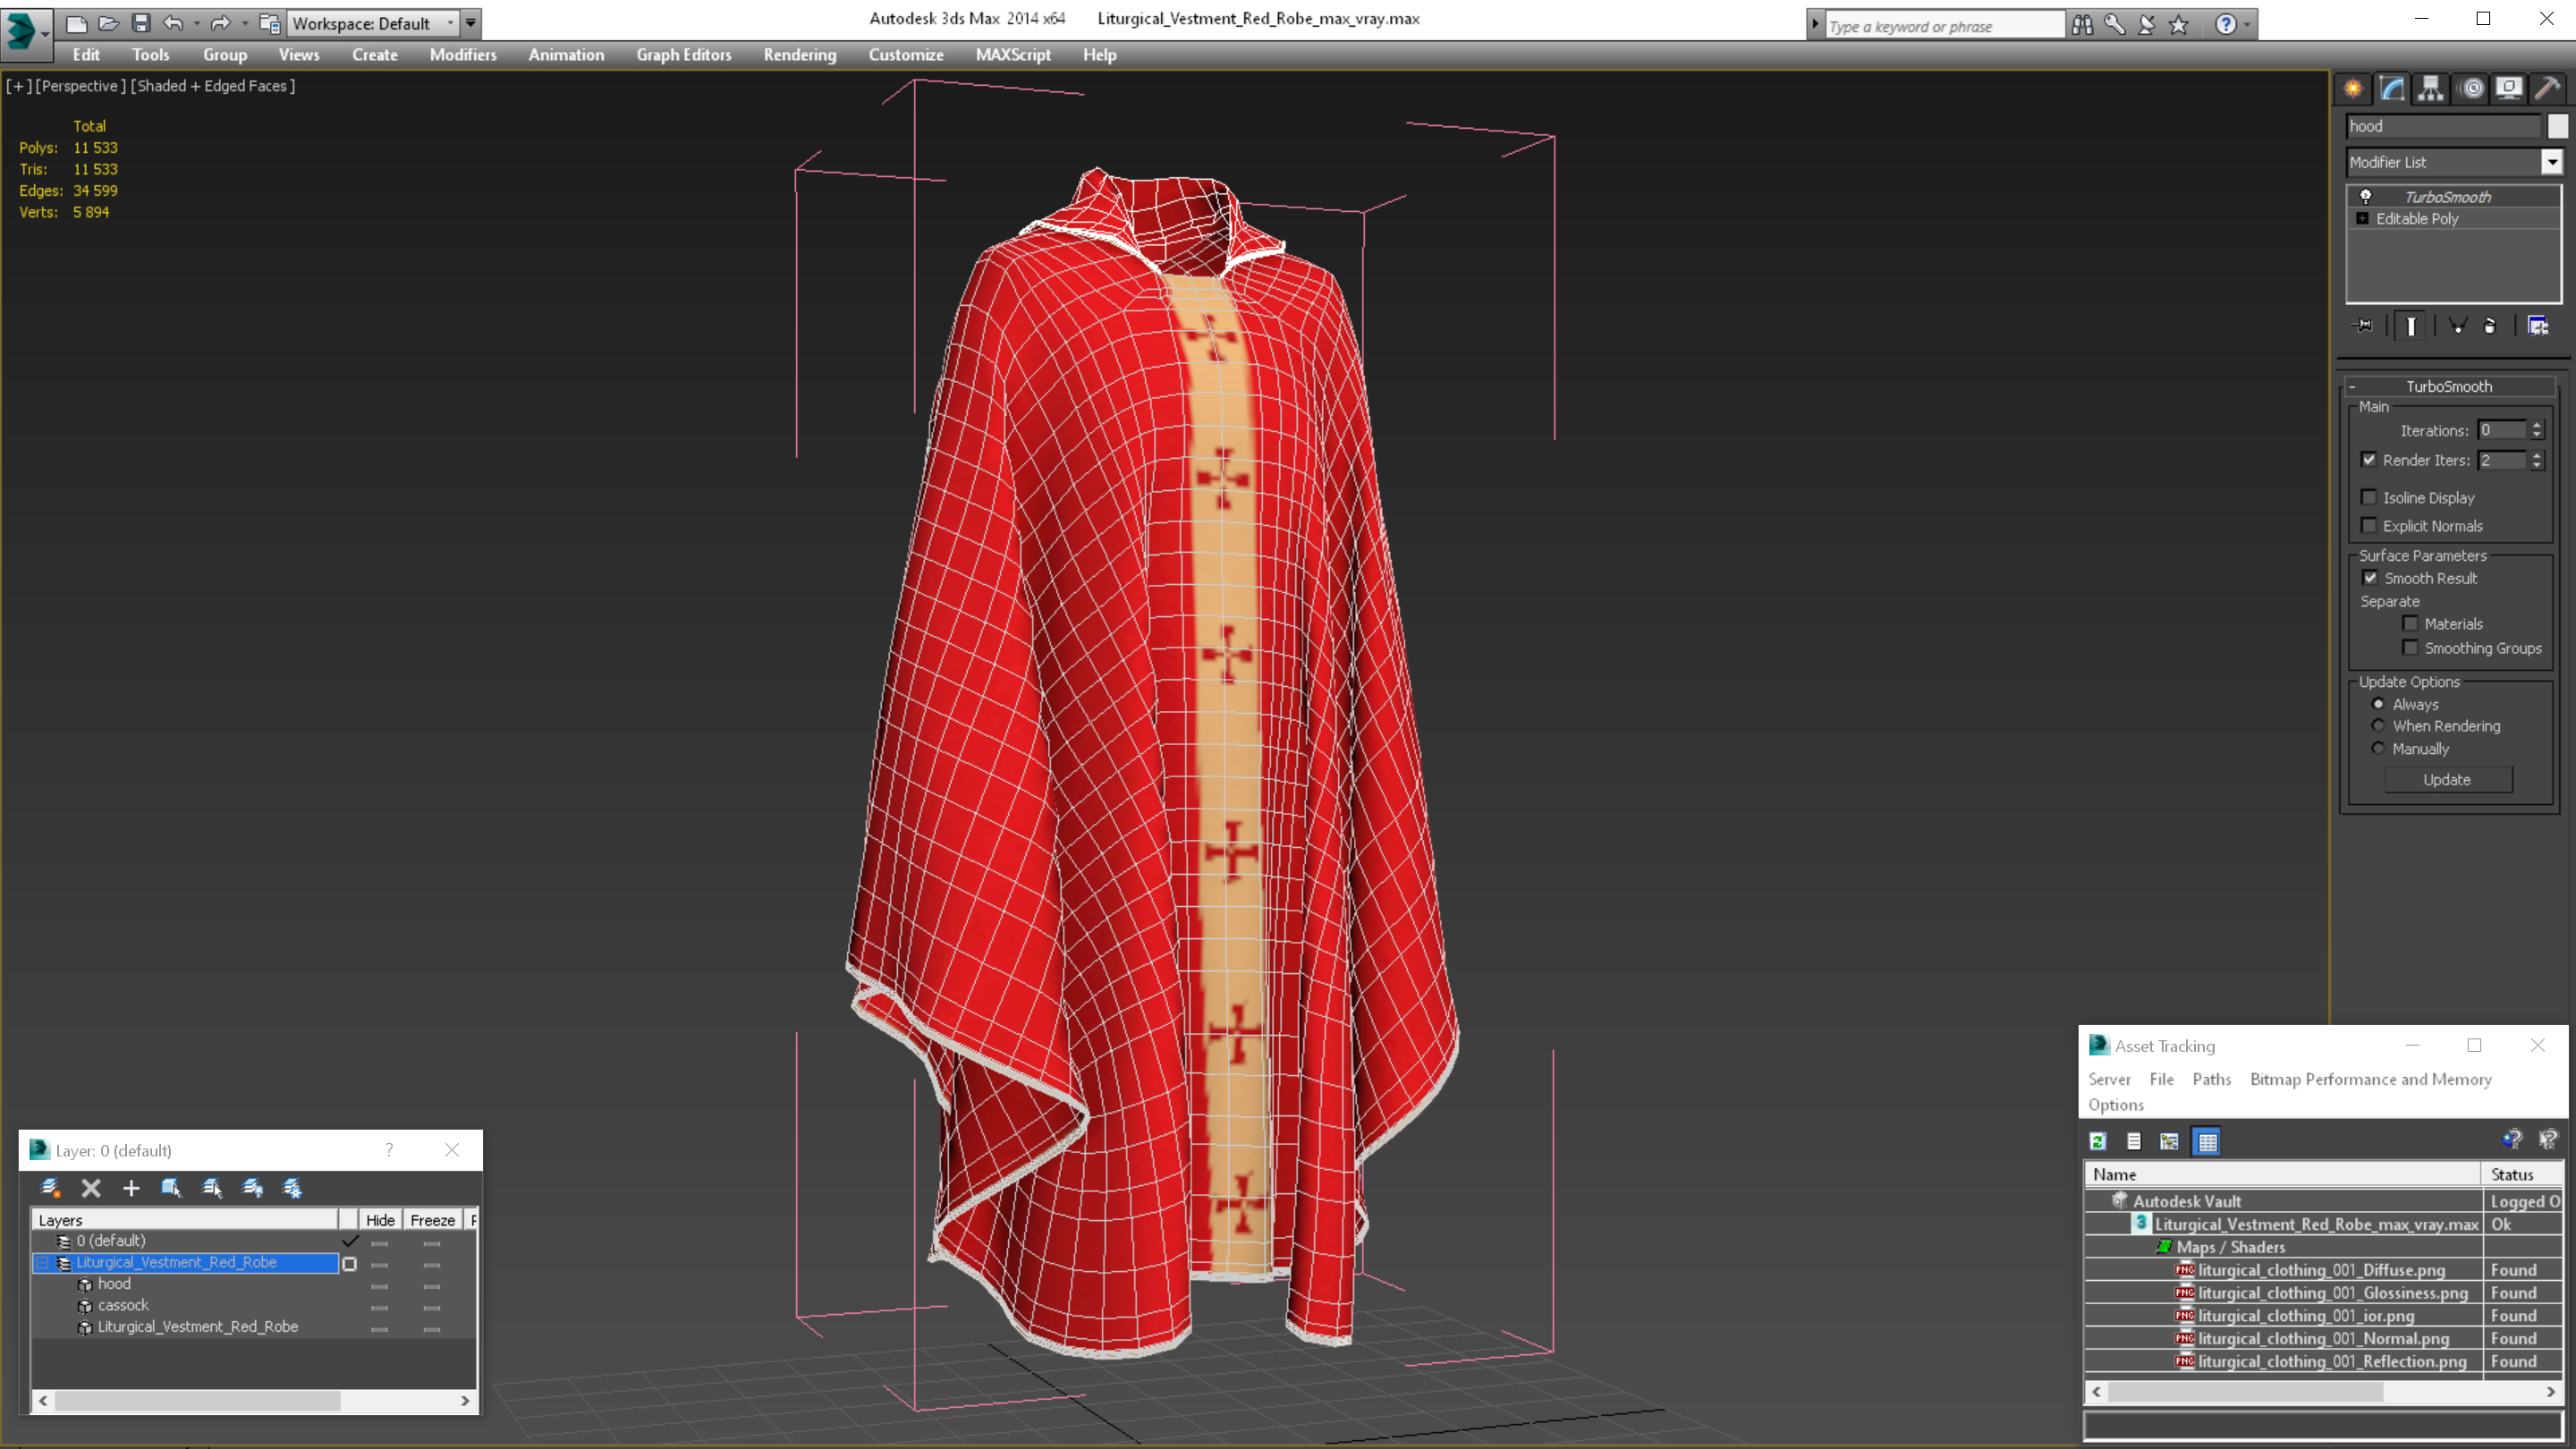Screen dimensions: 2576x1449
Task: Expand the Editable Poly stack entry
Action: pyautogui.click(x=2363, y=218)
